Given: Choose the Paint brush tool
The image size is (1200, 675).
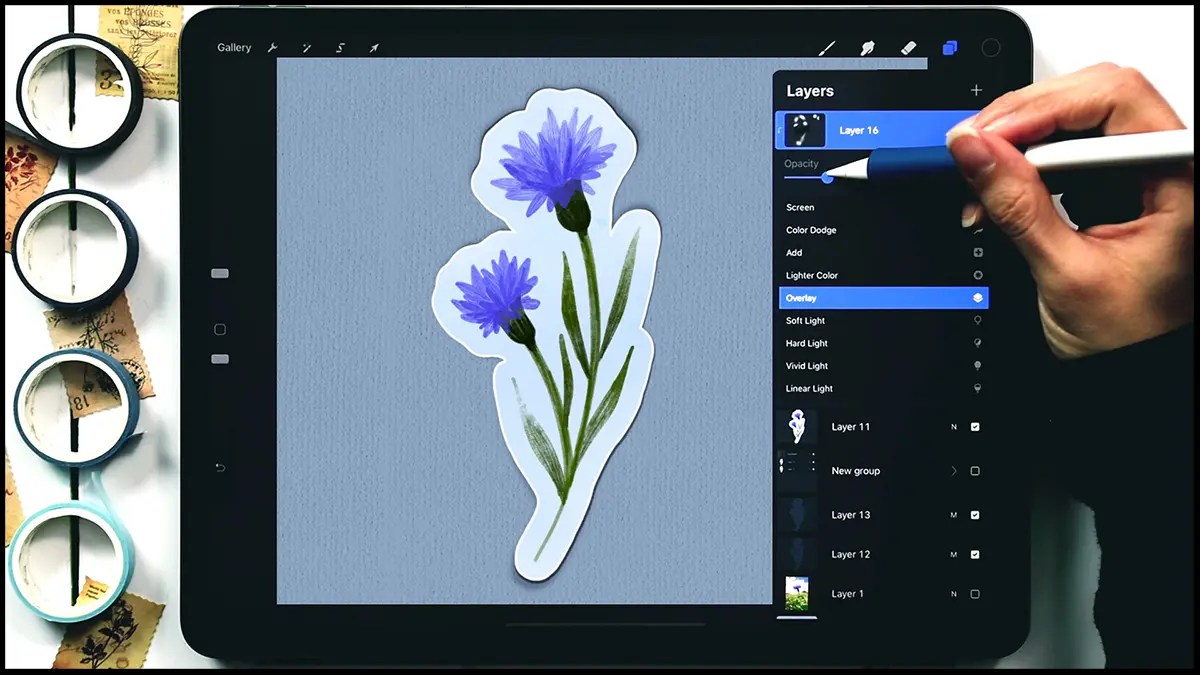Looking at the screenshot, I should click(827, 48).
